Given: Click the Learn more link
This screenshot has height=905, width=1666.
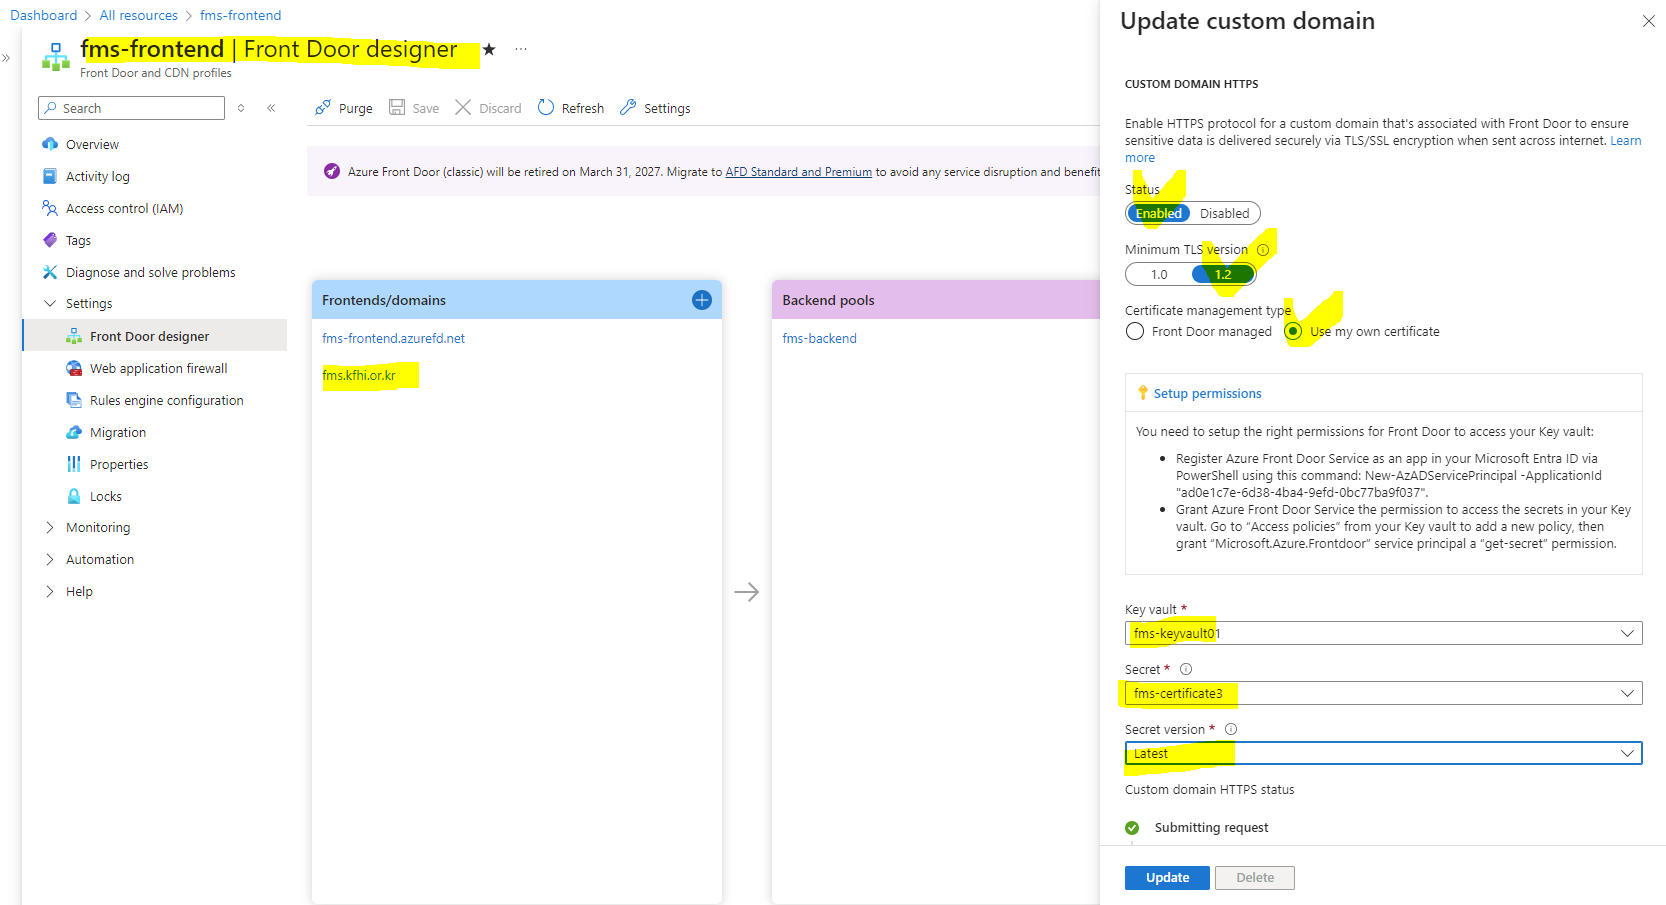Looking at the screenshot, I should [1625, 141].
